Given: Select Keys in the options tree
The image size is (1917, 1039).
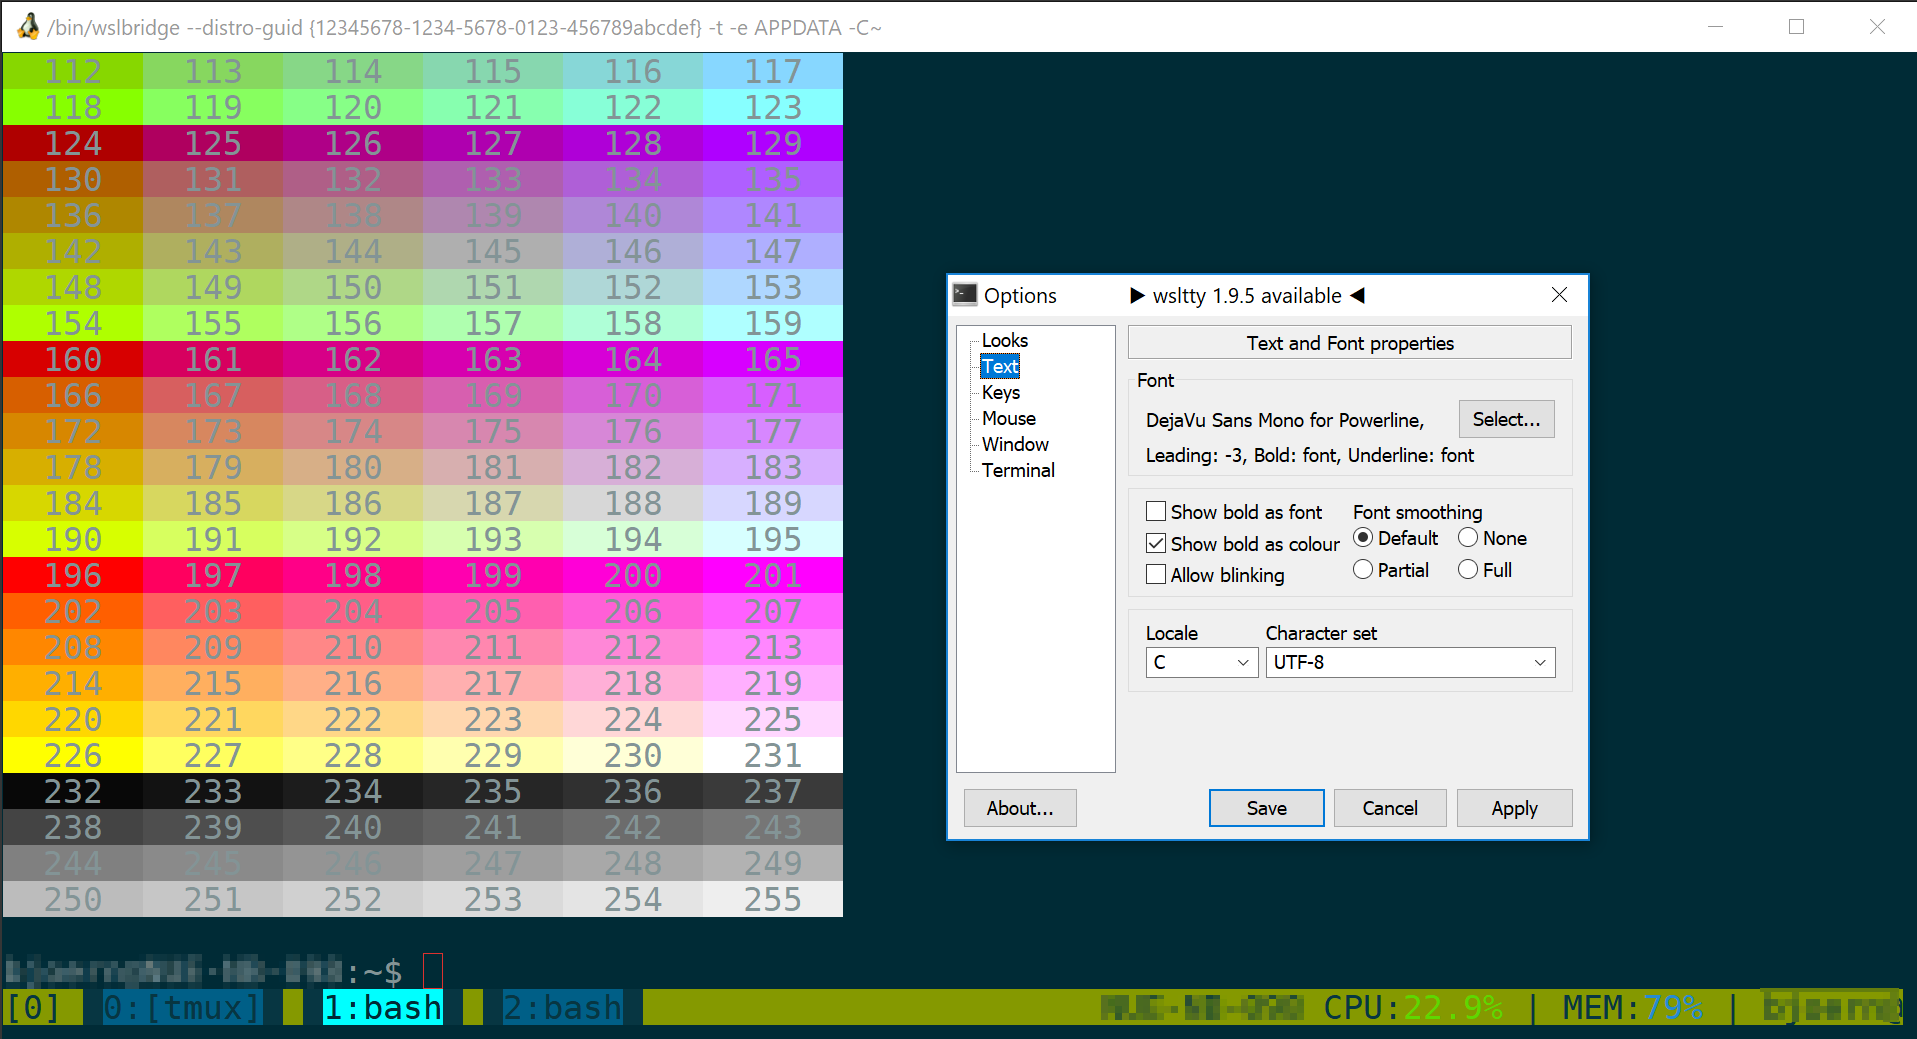Looking at the screenshot, I should (x=1000, y=392).
